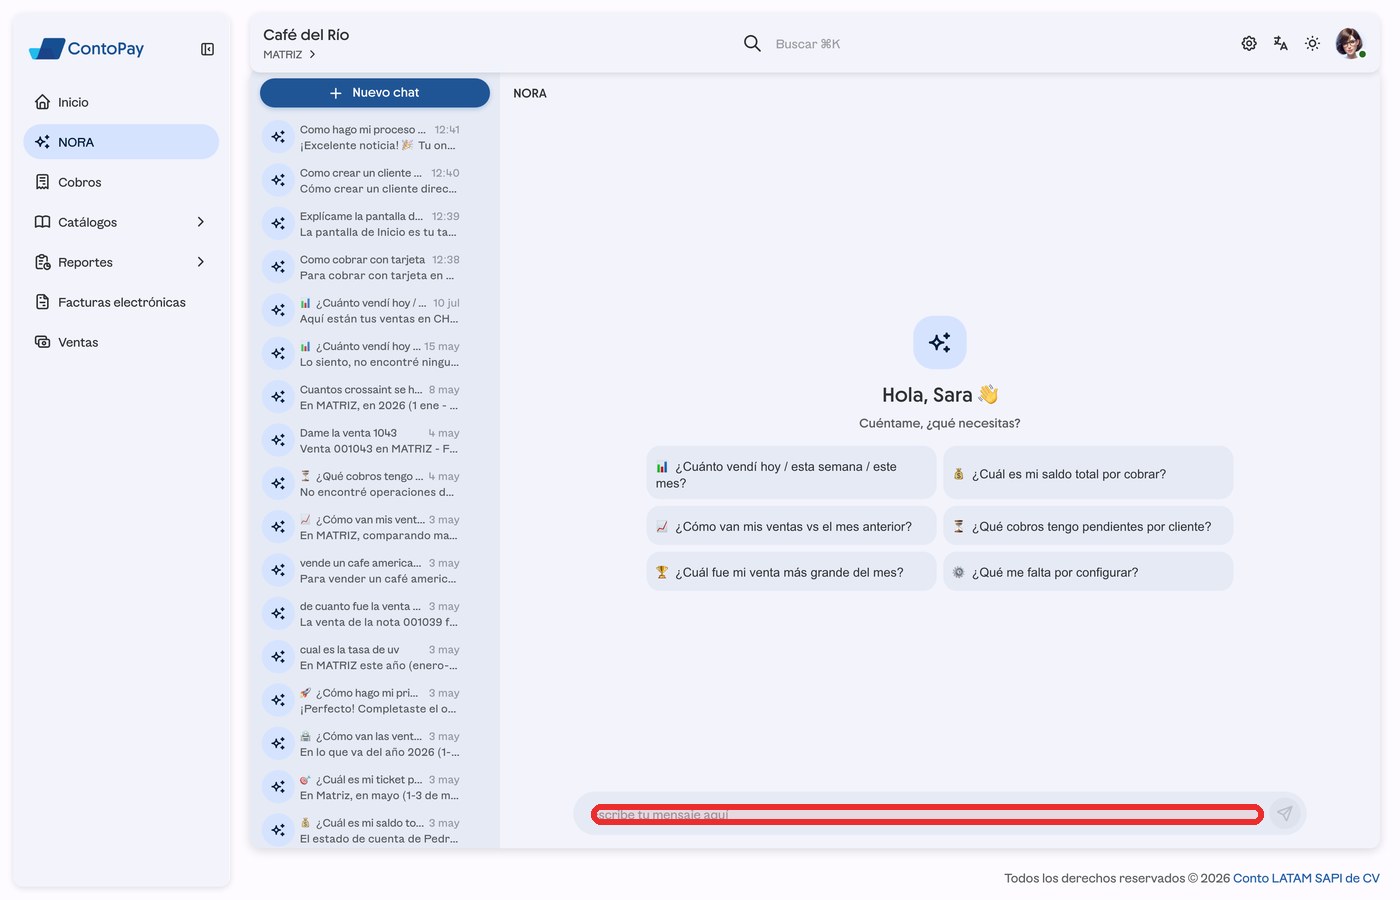
Task: Open chat 'cual es la tasa de uv'
Action: [x=375, y=657]
